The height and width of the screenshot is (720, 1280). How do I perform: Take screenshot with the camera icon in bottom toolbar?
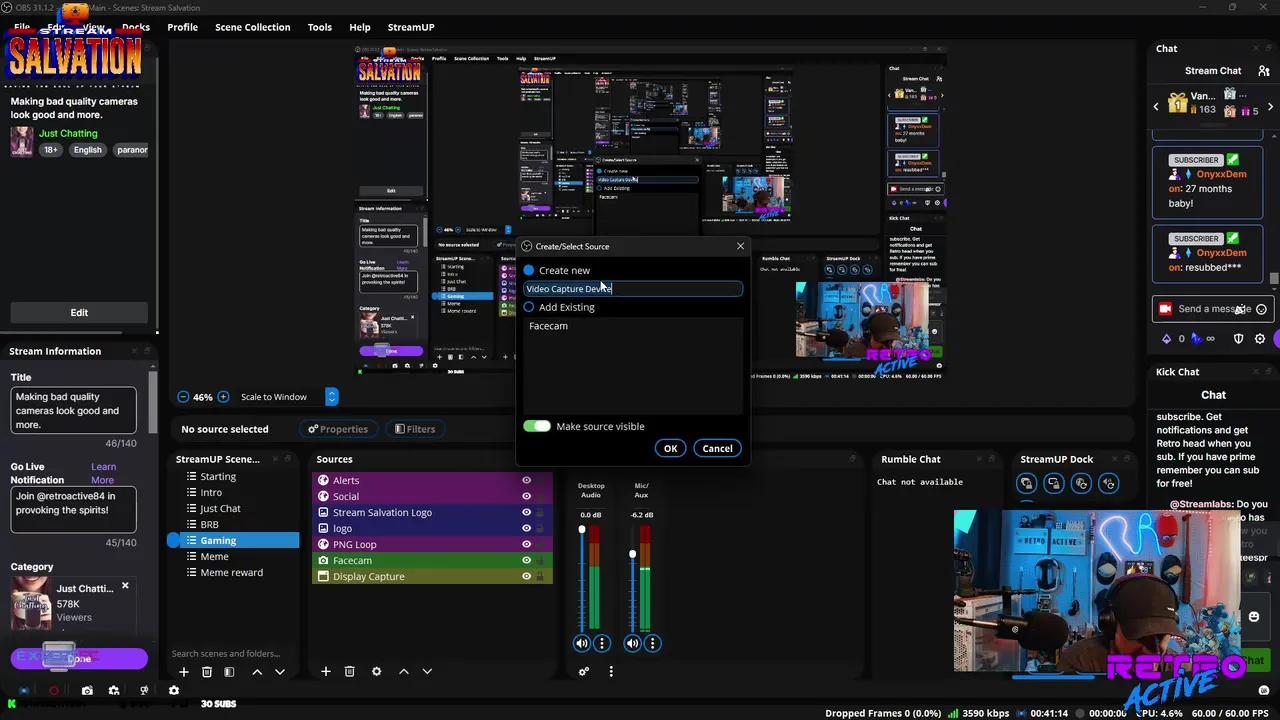pos(87,690)
